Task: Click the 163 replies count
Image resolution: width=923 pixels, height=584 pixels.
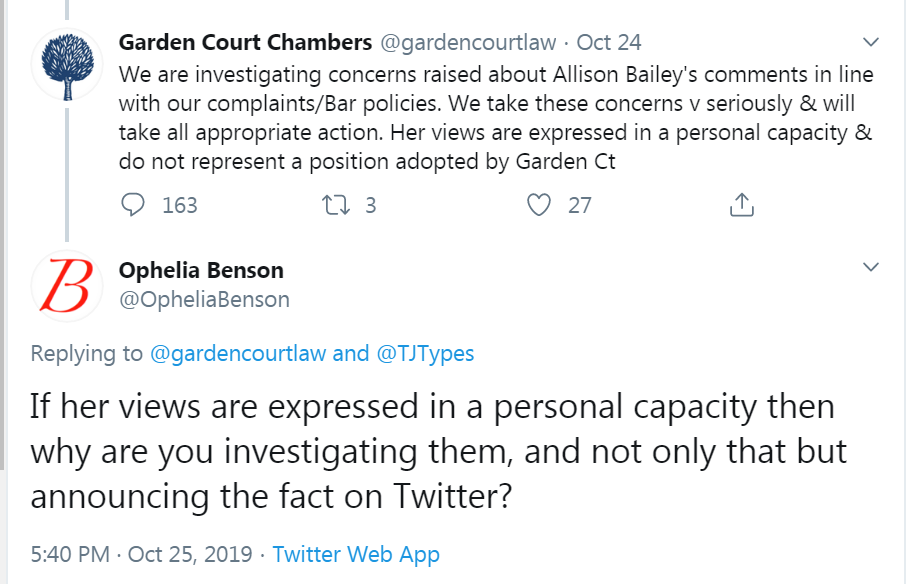Action: 179,205
